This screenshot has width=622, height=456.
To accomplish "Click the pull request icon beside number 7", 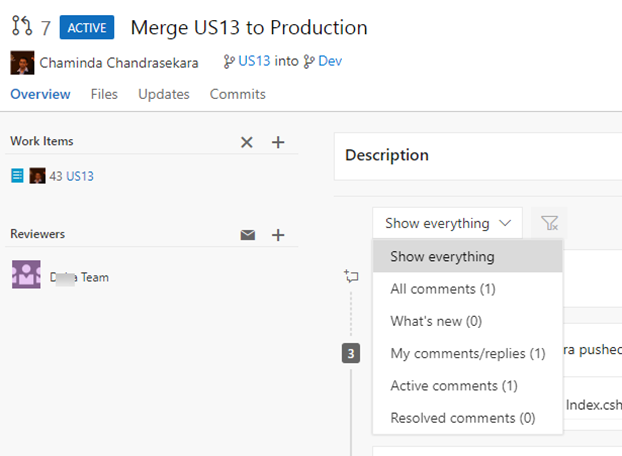I will click(22, 27).
